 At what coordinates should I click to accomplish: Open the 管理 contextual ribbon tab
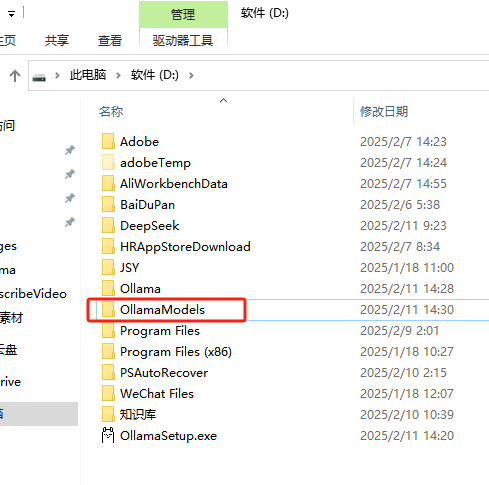click(x=183, y=14)
